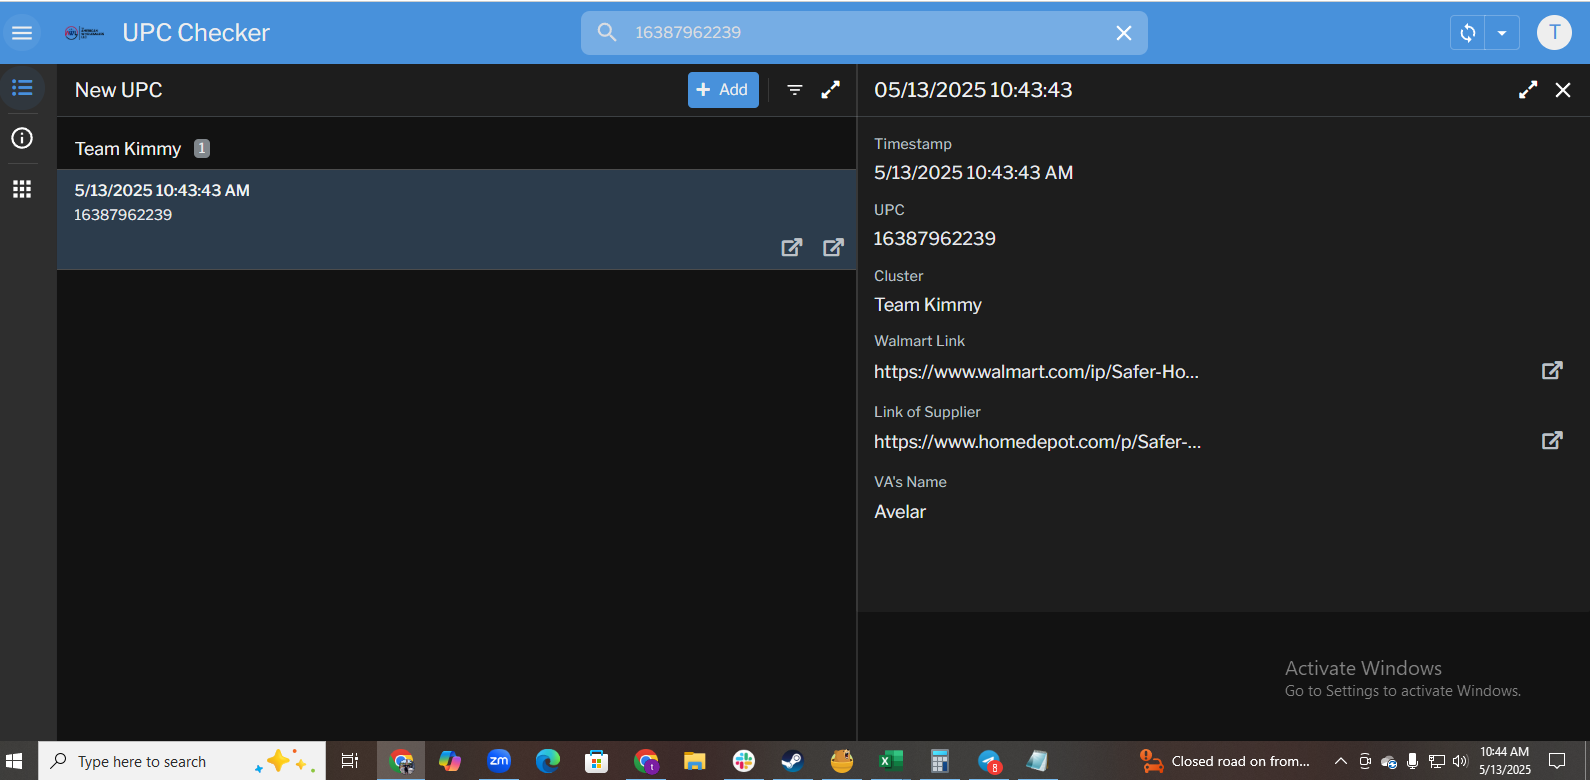1590x780 pixels.
Task: Open the hamburger navigation menu
Action: click(22, 33)
